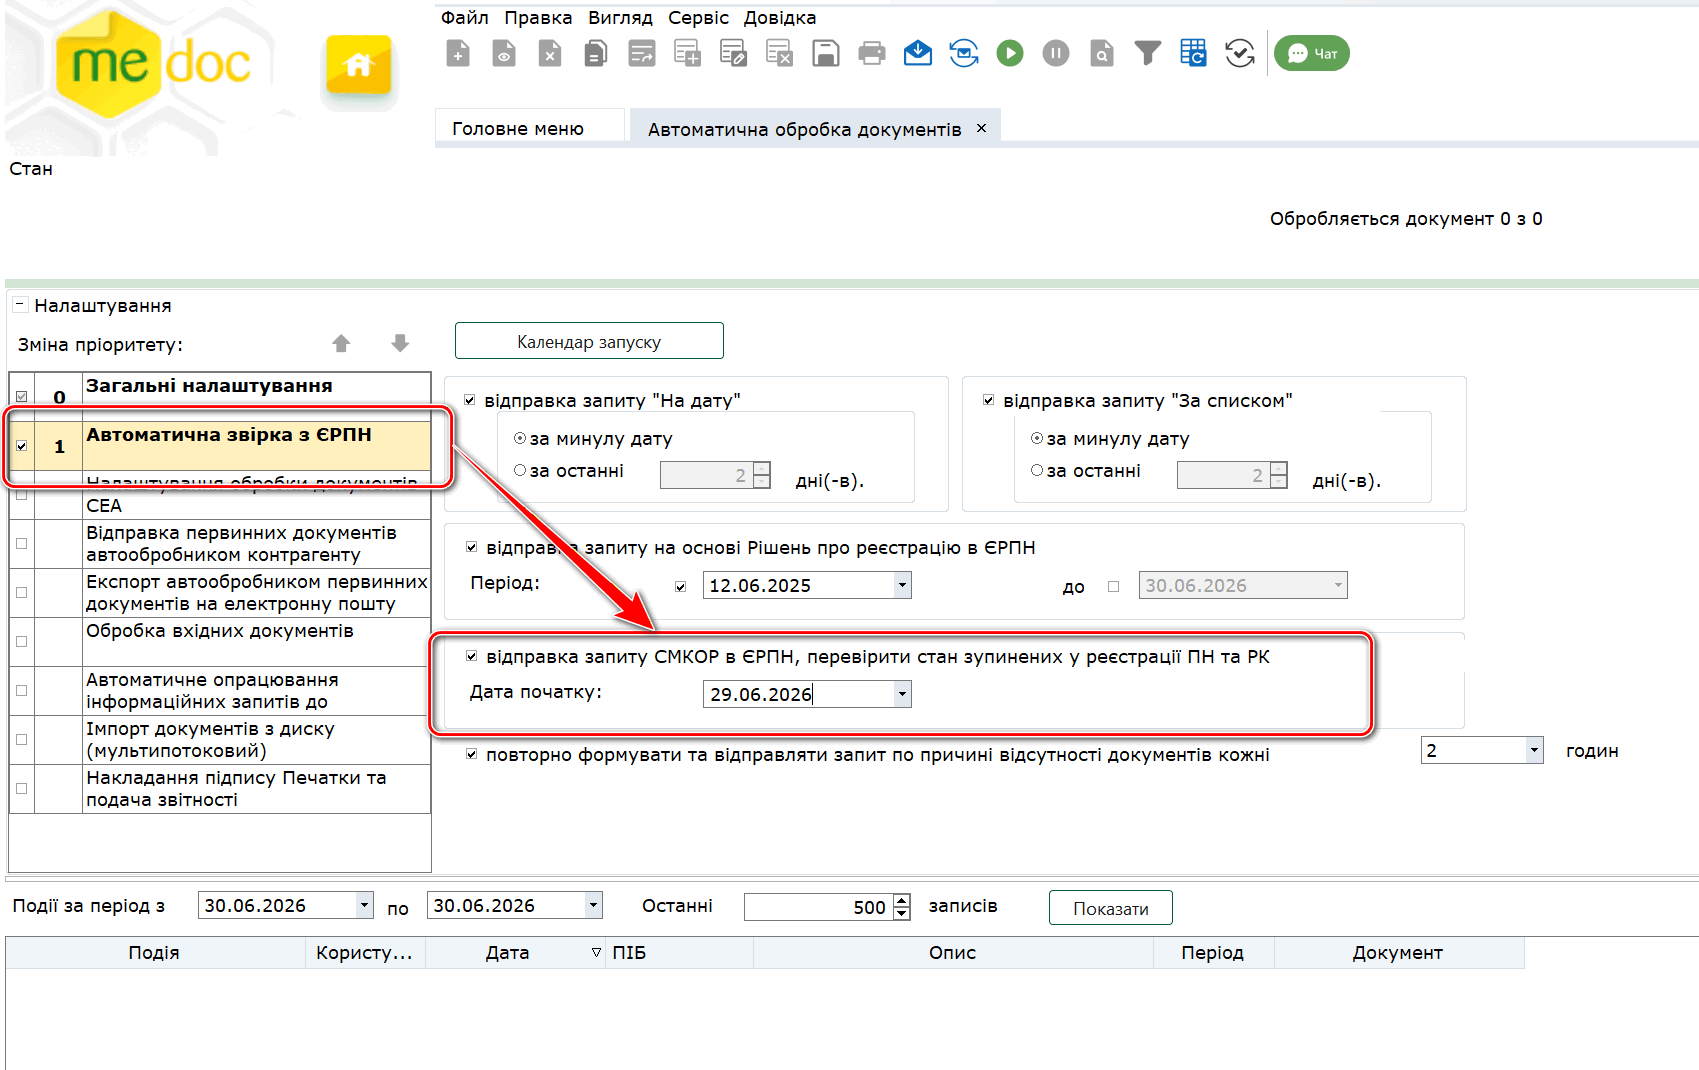Click the green play start icon
1699x1070 pixels.
point(1010,53)
